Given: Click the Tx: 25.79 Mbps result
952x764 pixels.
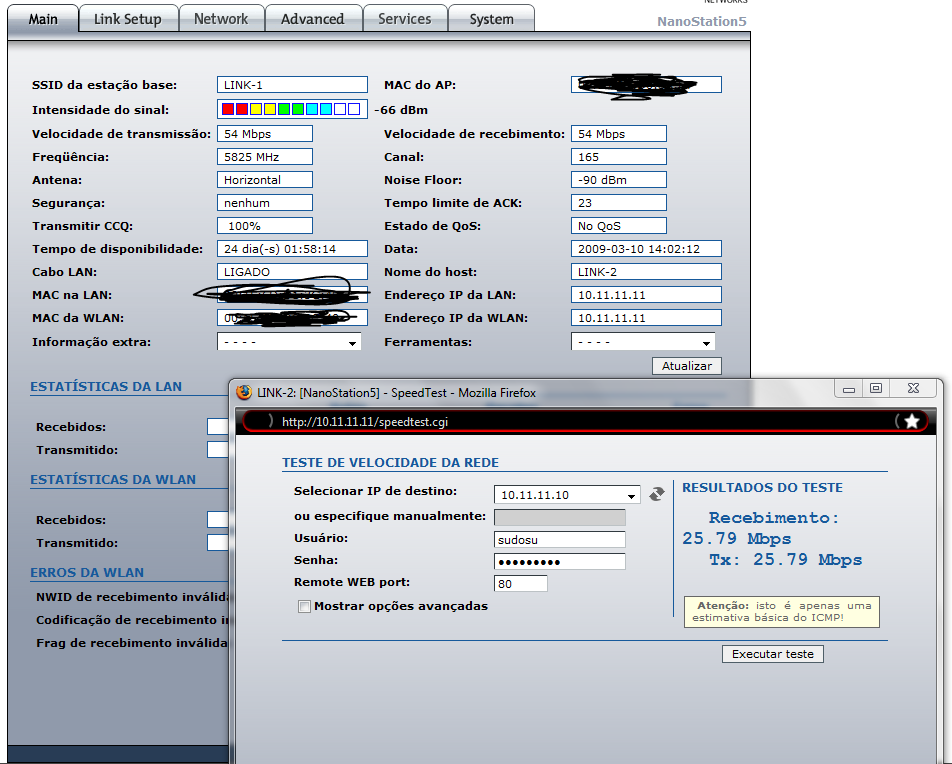Looking at the screenshot, I should [786, 559].
